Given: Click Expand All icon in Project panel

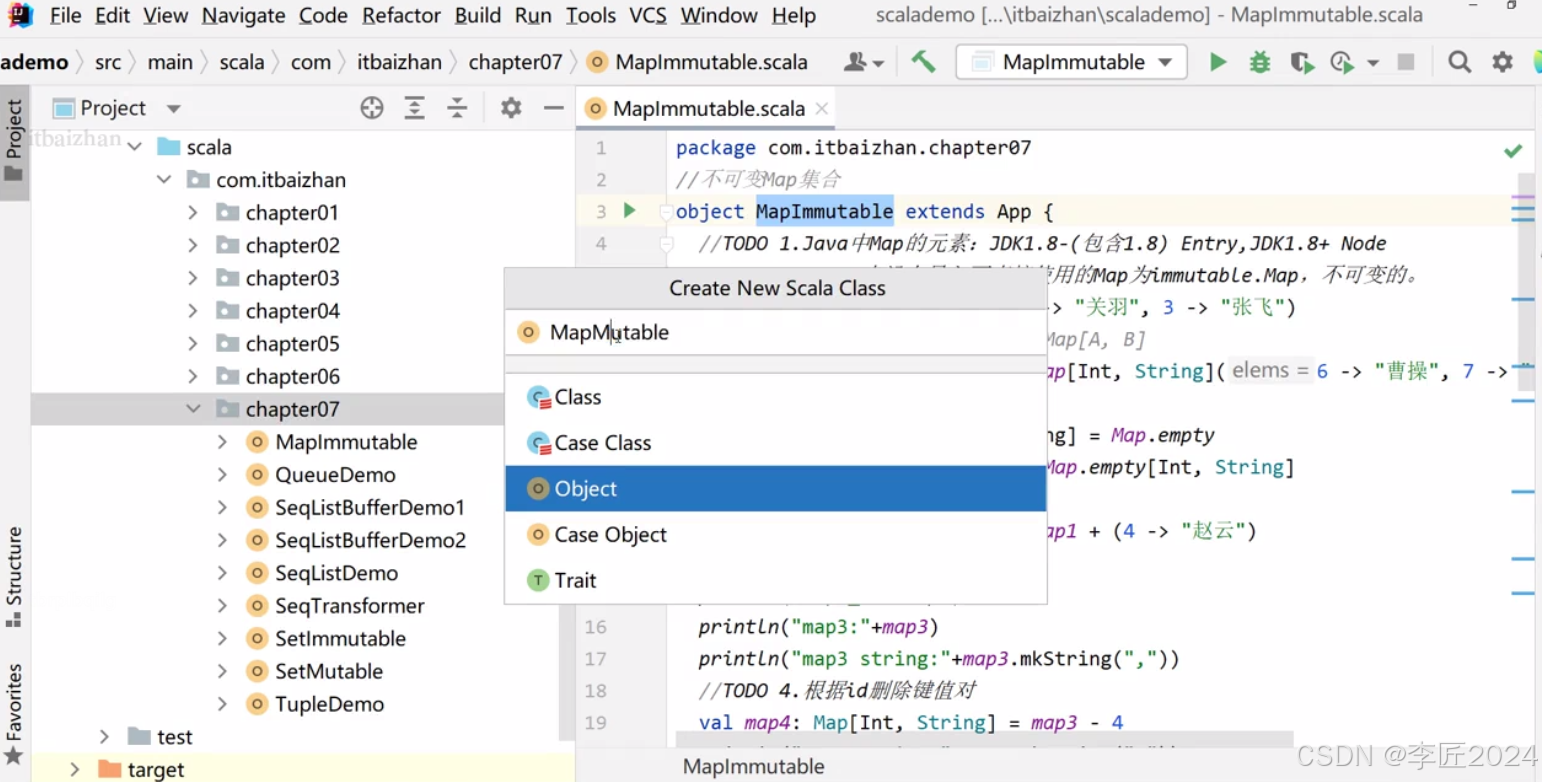Looking at the screenshot, I should pyautogui.click(x=414, y=108).
